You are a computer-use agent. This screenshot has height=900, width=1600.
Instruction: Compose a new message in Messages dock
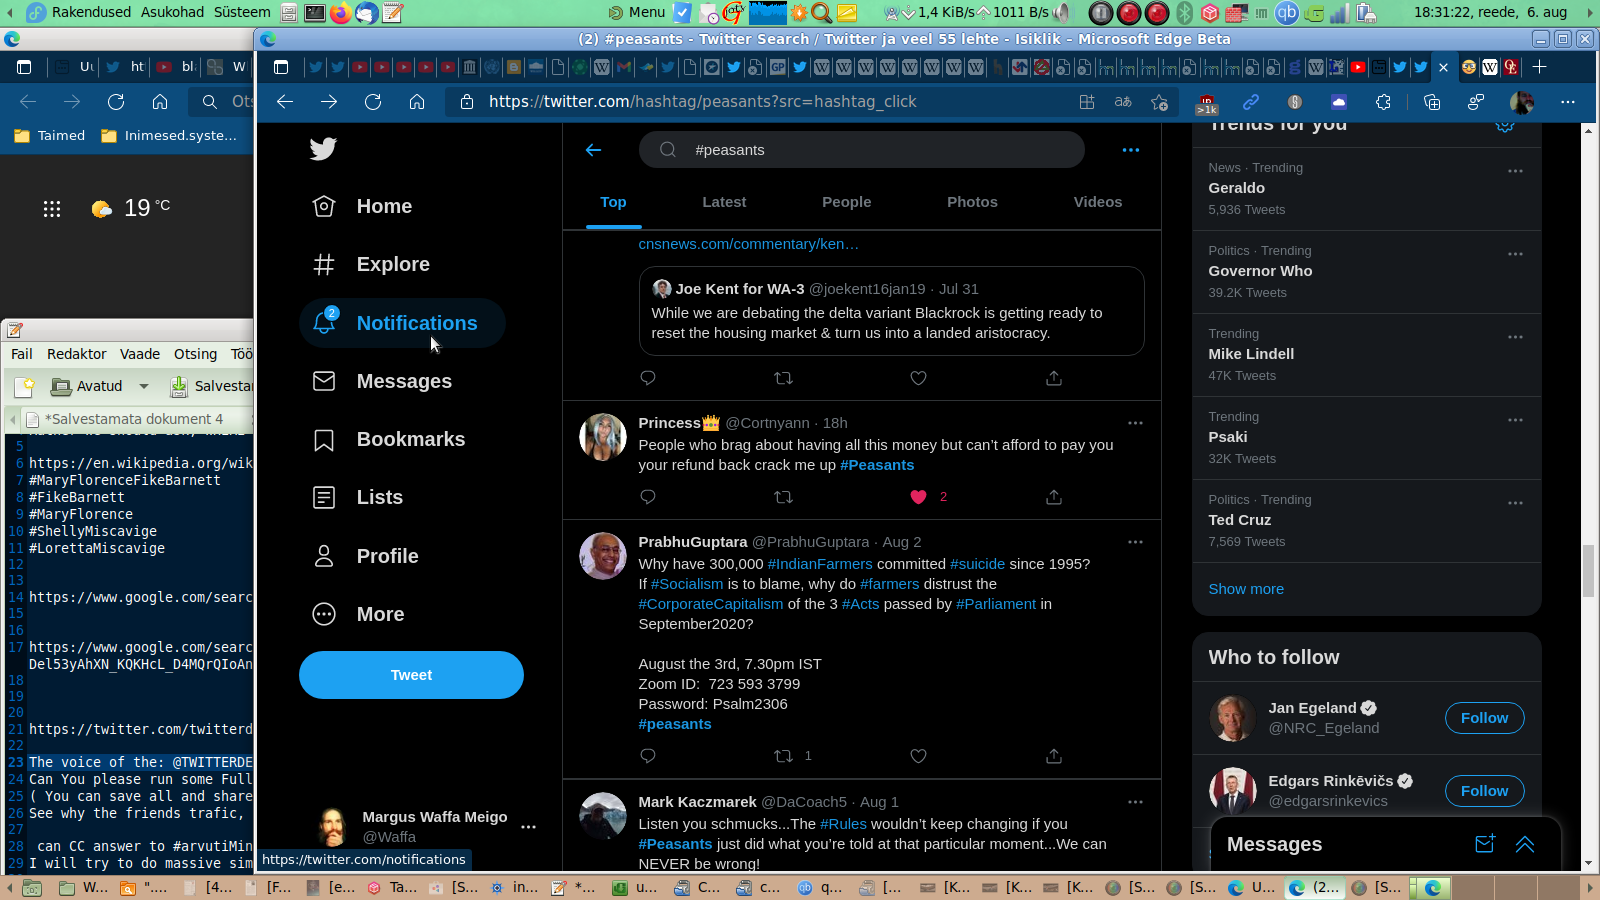coord(1485,844)
